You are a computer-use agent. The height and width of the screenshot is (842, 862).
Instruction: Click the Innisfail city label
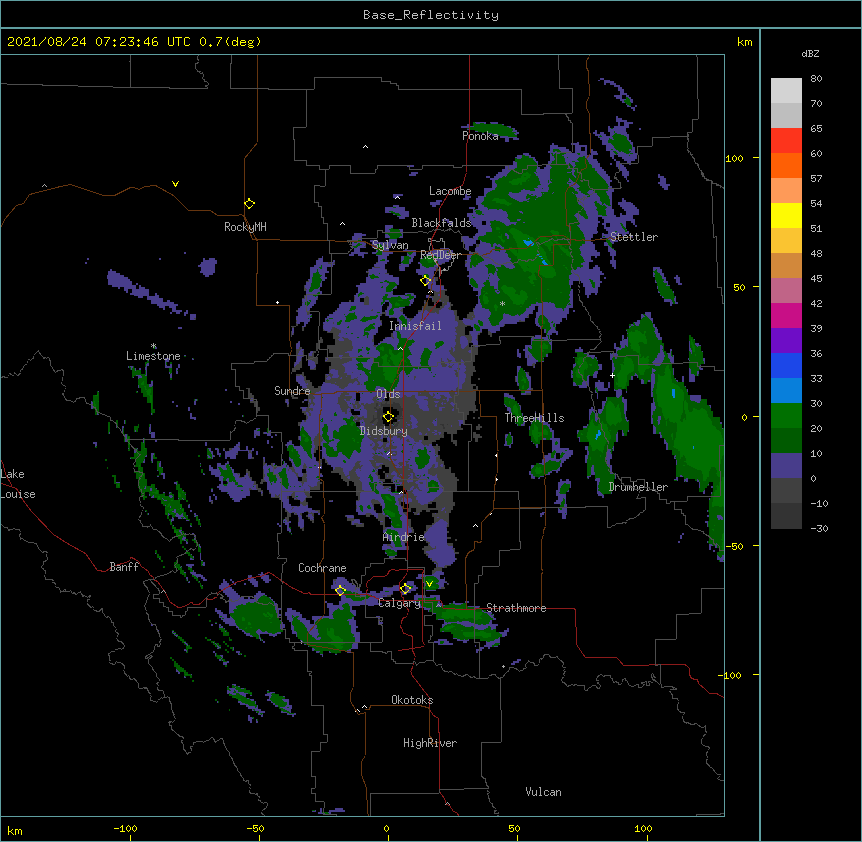click(x=415, y=326)
